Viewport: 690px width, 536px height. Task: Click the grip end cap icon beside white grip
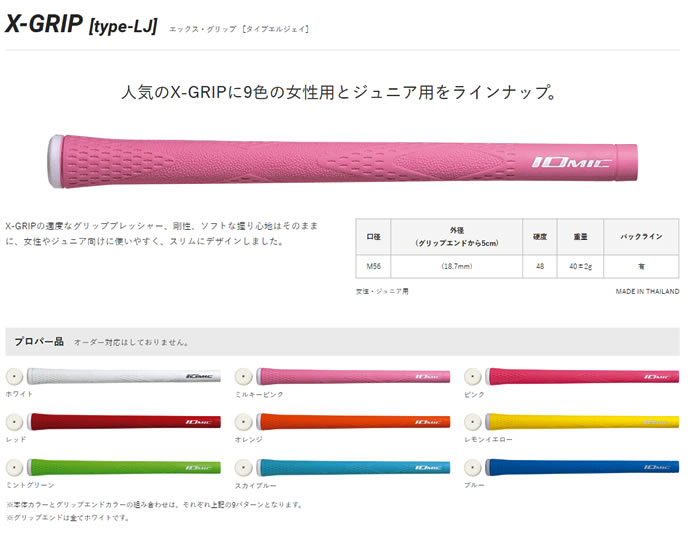[14, 377]
